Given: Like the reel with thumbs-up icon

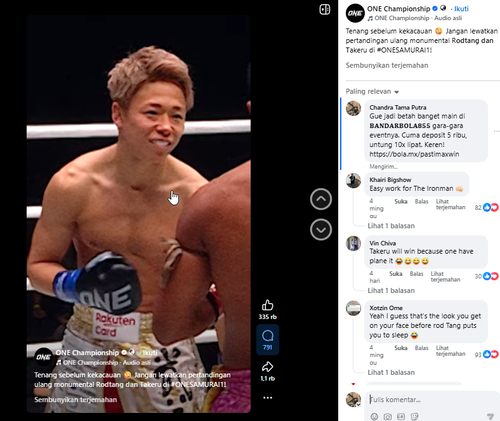Looking at the screenshot, I should pyautogui.click(x=267, y=305).
